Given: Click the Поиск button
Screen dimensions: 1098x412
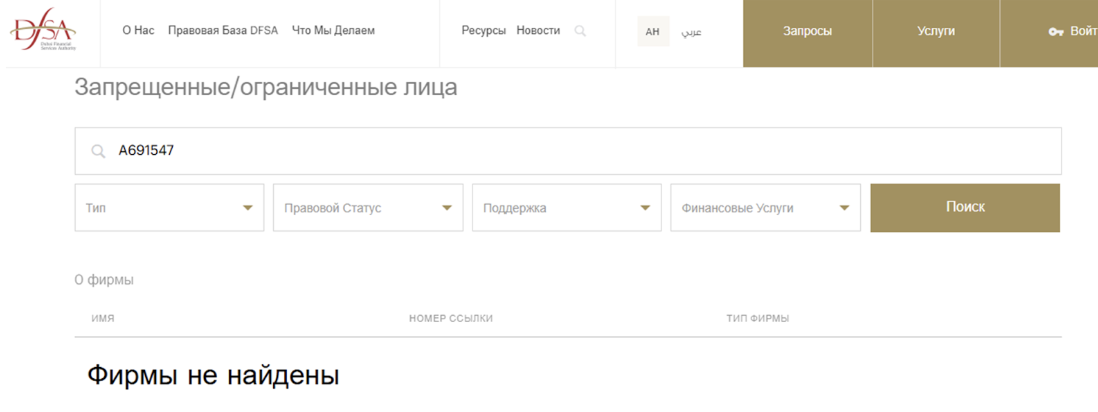Looking at the screenshot, I should pyautogui.click(x=965, y=207).
